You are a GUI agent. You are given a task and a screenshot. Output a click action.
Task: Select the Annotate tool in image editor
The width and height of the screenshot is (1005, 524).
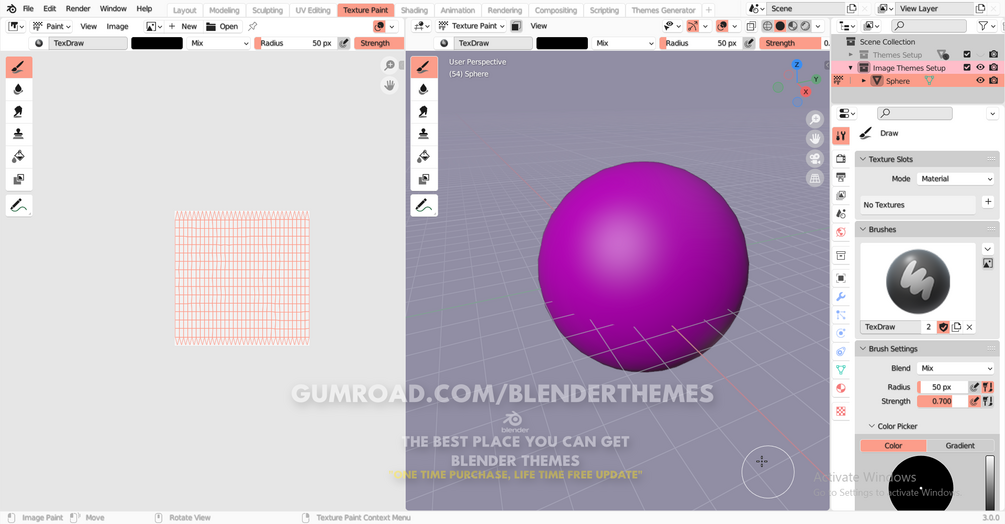(19, 206)
